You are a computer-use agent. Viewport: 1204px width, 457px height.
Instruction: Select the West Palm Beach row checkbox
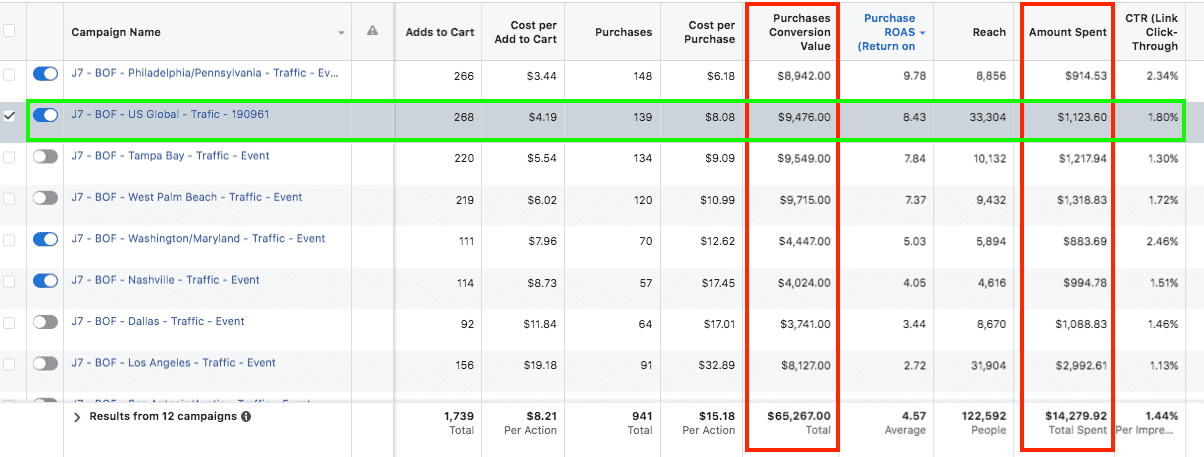[x=10, y=198]
